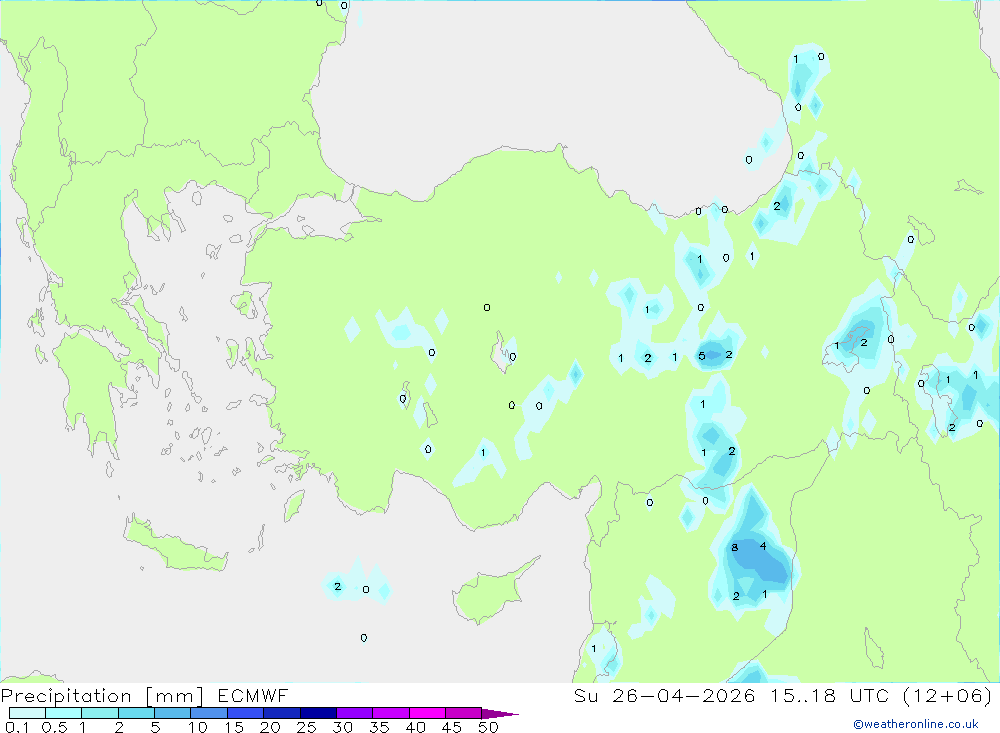Viewport: 1000px width, 733px height.
Task: Click the '(12+06)' forecast run label
Action: tap(948, 695)
